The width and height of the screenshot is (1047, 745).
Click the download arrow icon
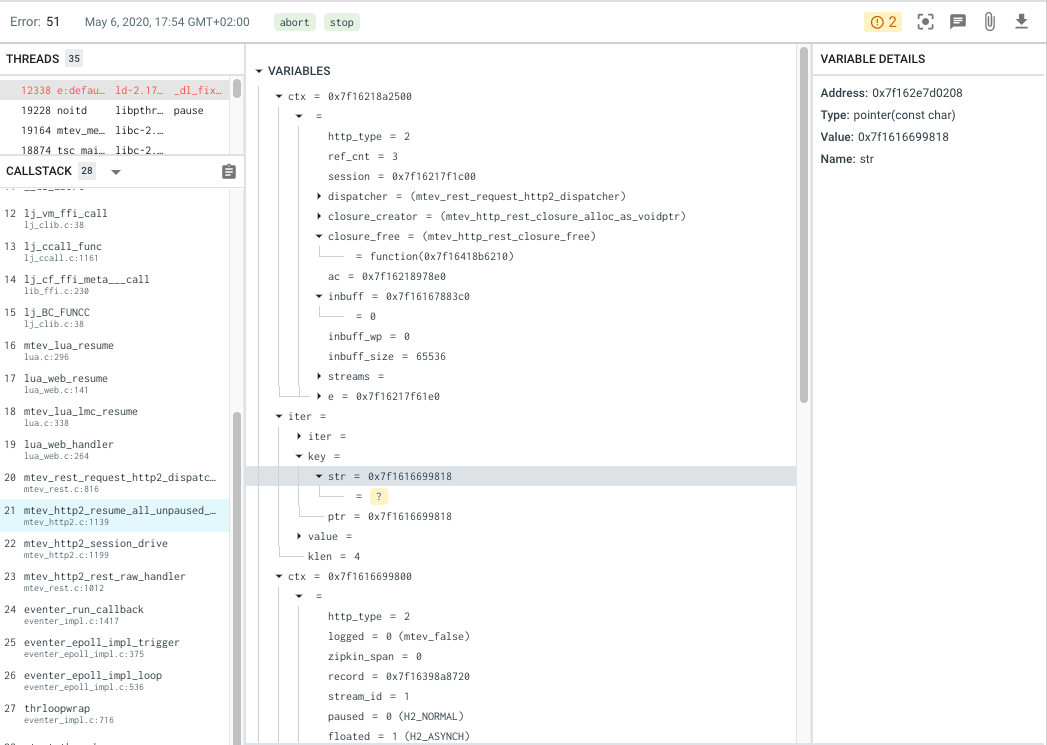(x=1022, y=22)
